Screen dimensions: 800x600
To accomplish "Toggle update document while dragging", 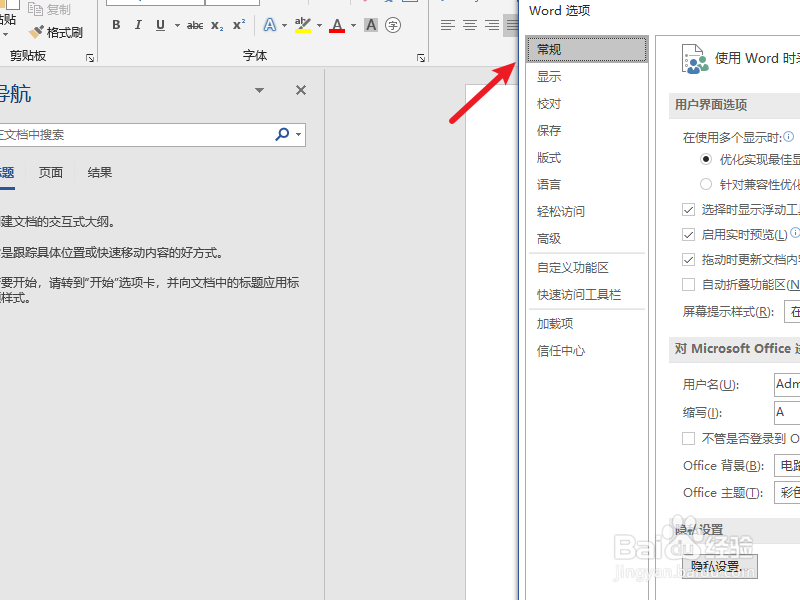I will pyautogui.click(x=688, y=259).
